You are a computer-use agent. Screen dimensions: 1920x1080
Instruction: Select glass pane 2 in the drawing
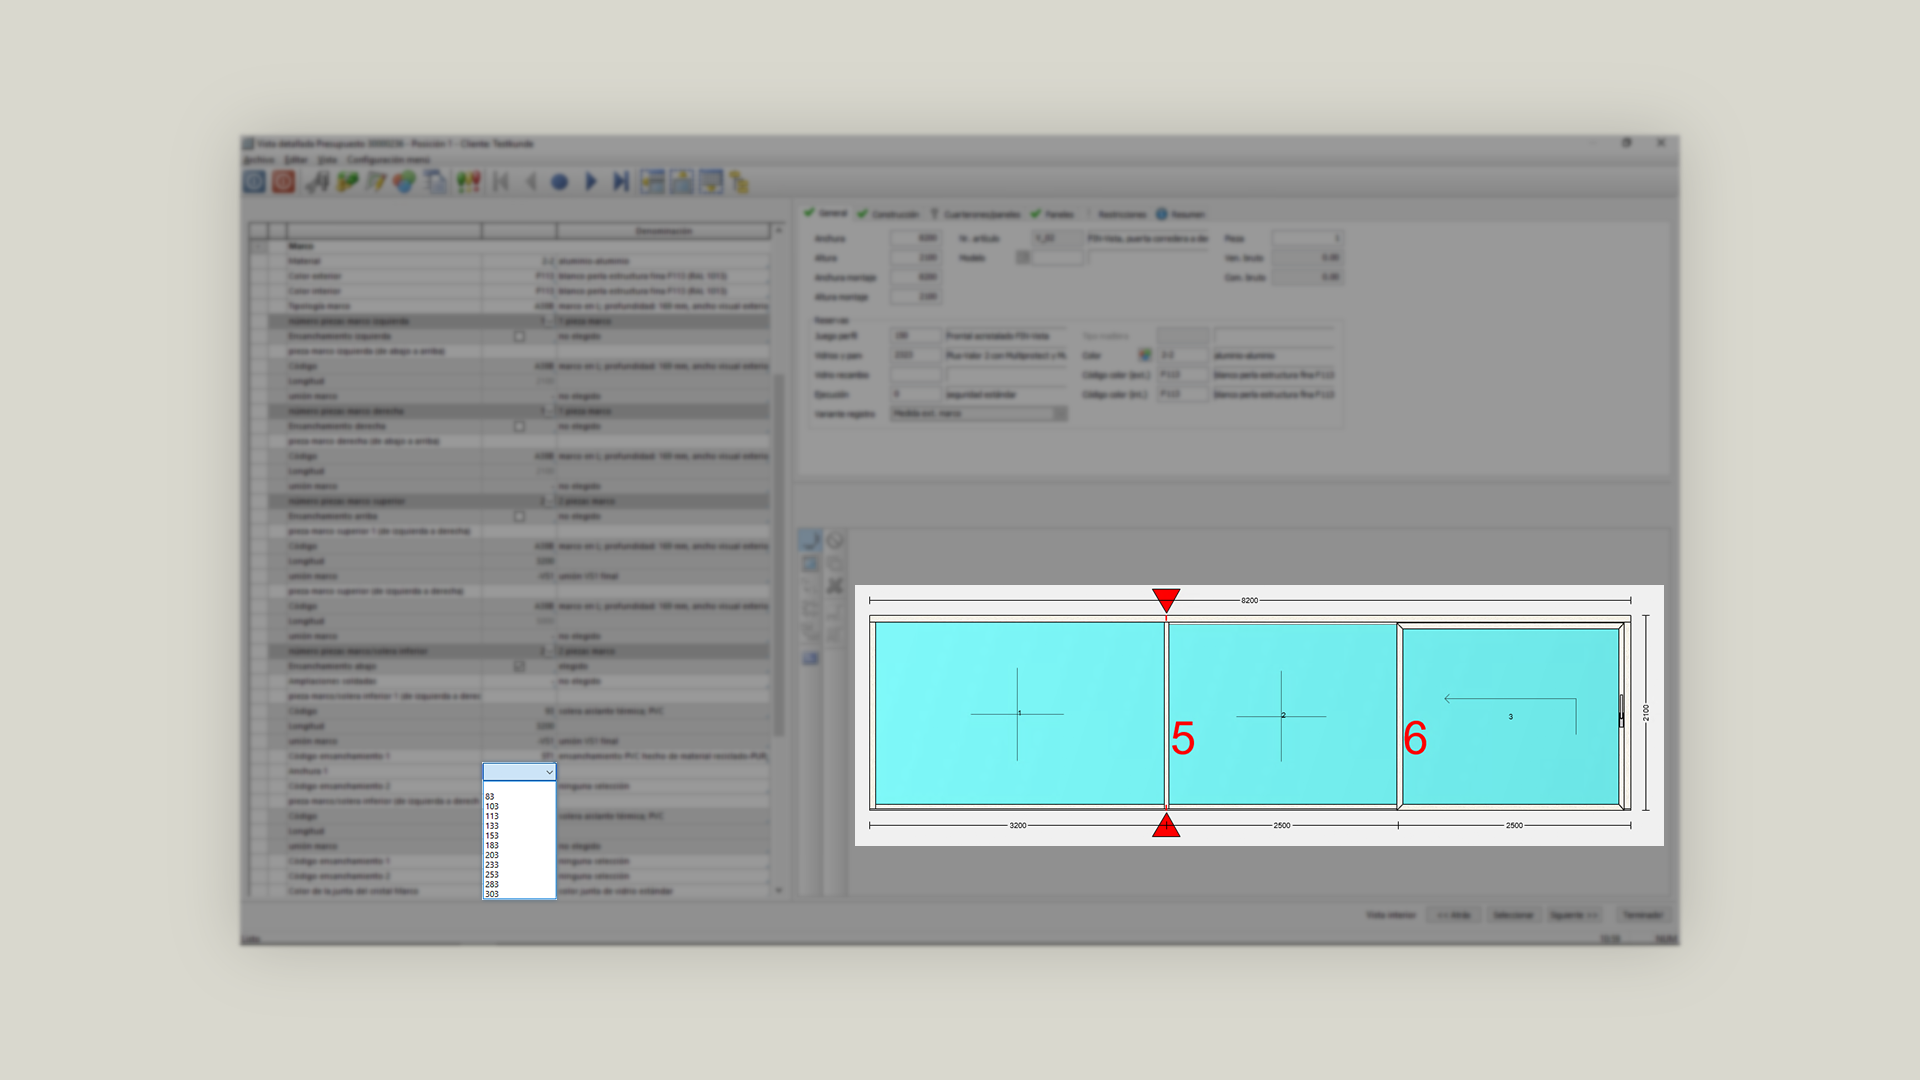coord(1282,714)
